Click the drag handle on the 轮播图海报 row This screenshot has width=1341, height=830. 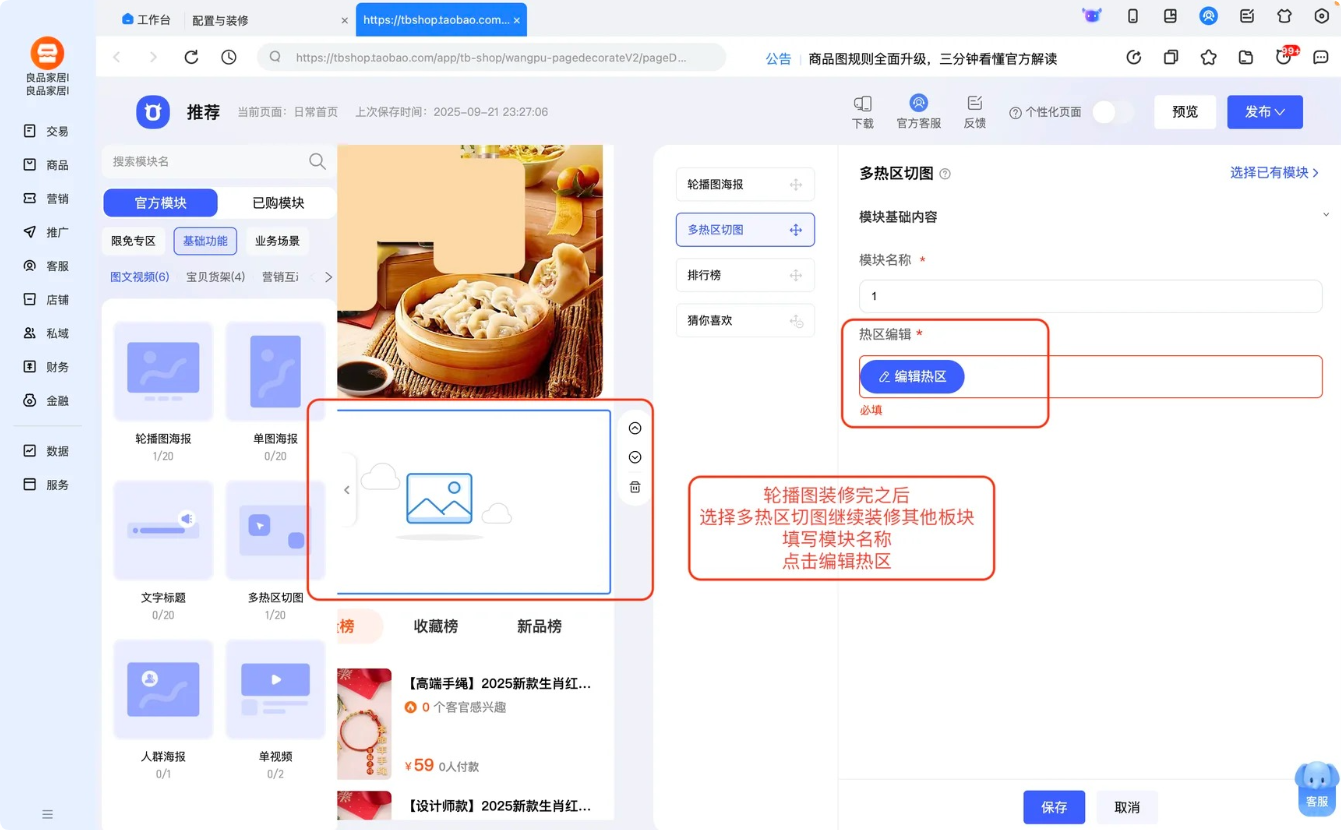tap(796, 185)
